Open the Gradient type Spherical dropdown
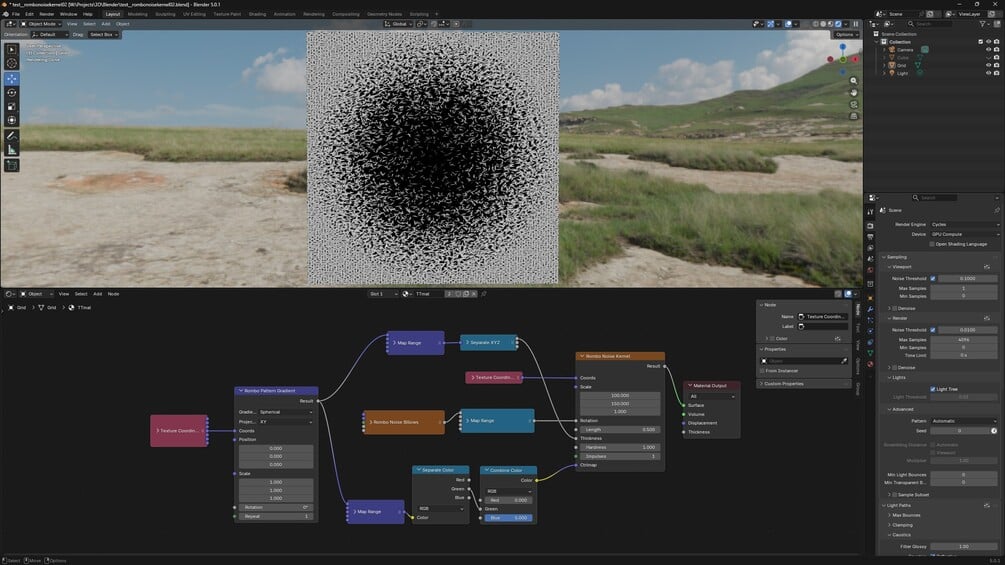 tap(286, 412)
